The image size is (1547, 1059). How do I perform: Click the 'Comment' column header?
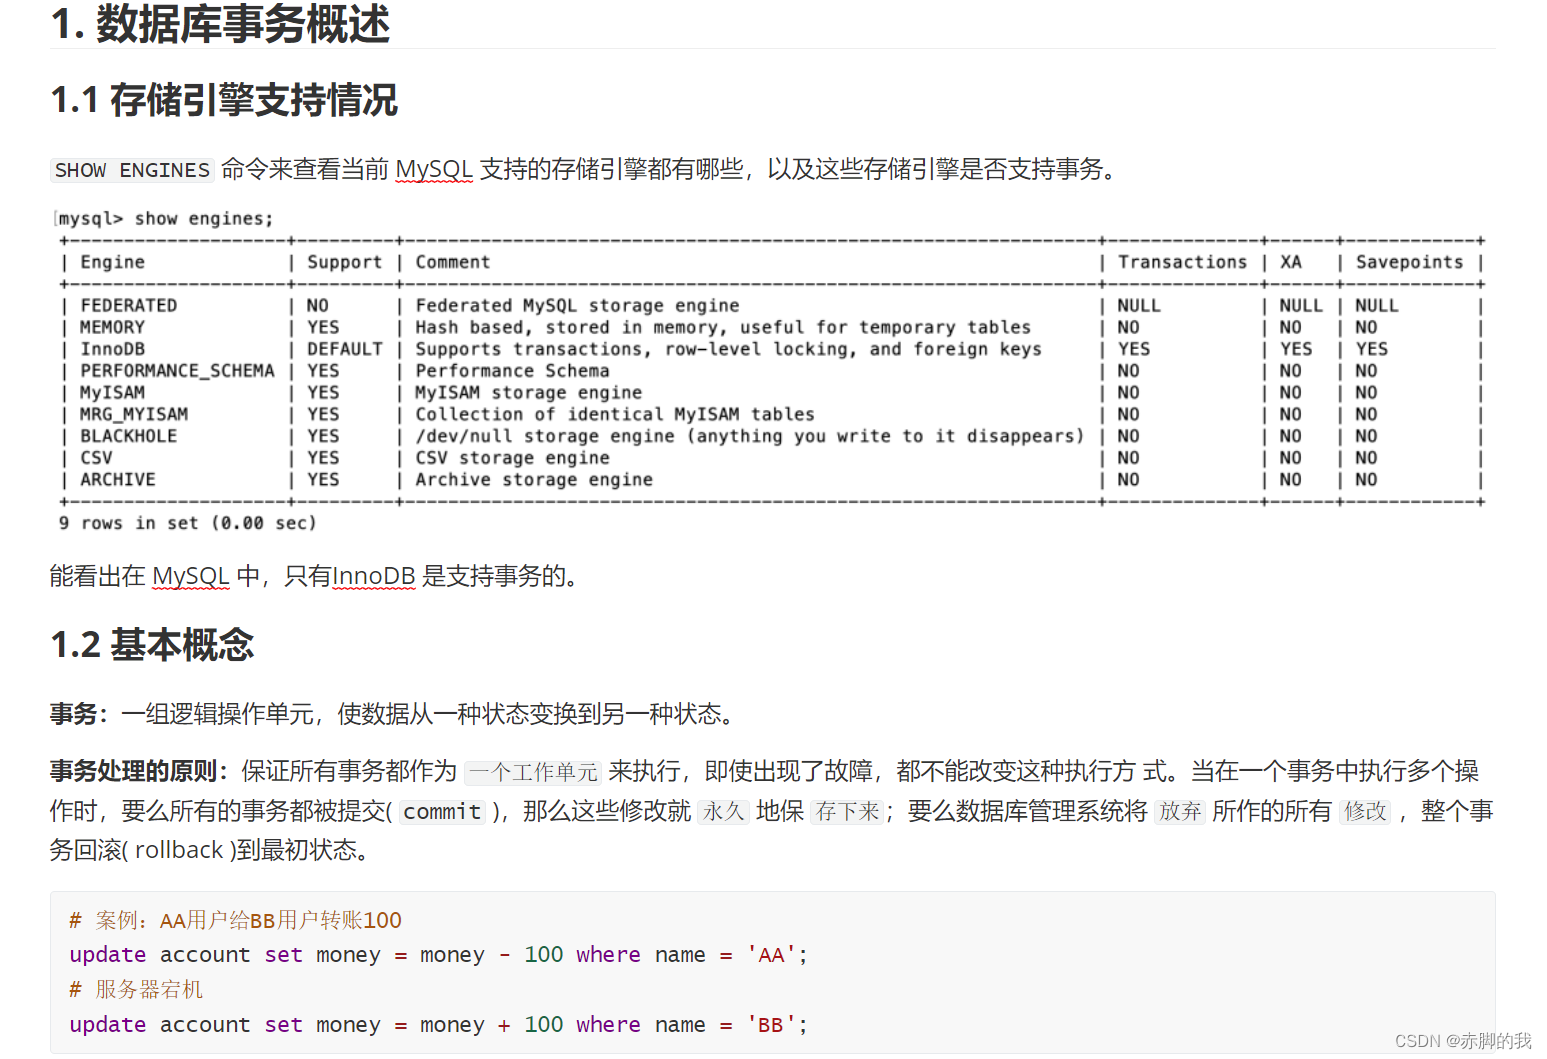[x=452, y=262]
